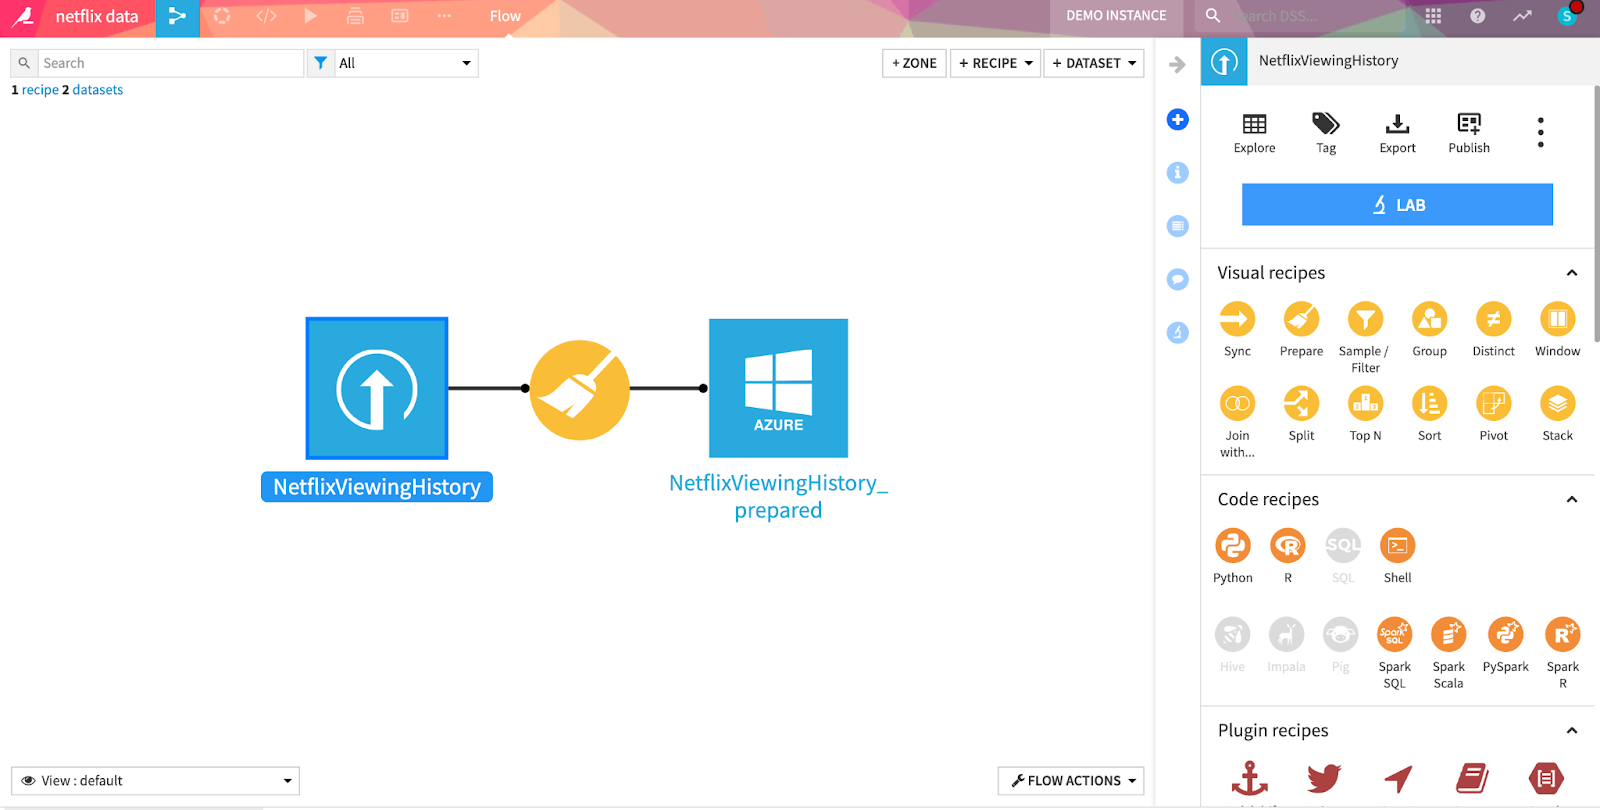Open the netflix data project name
This screenshot has height=810, width=1600.
[x=97, y=17]
